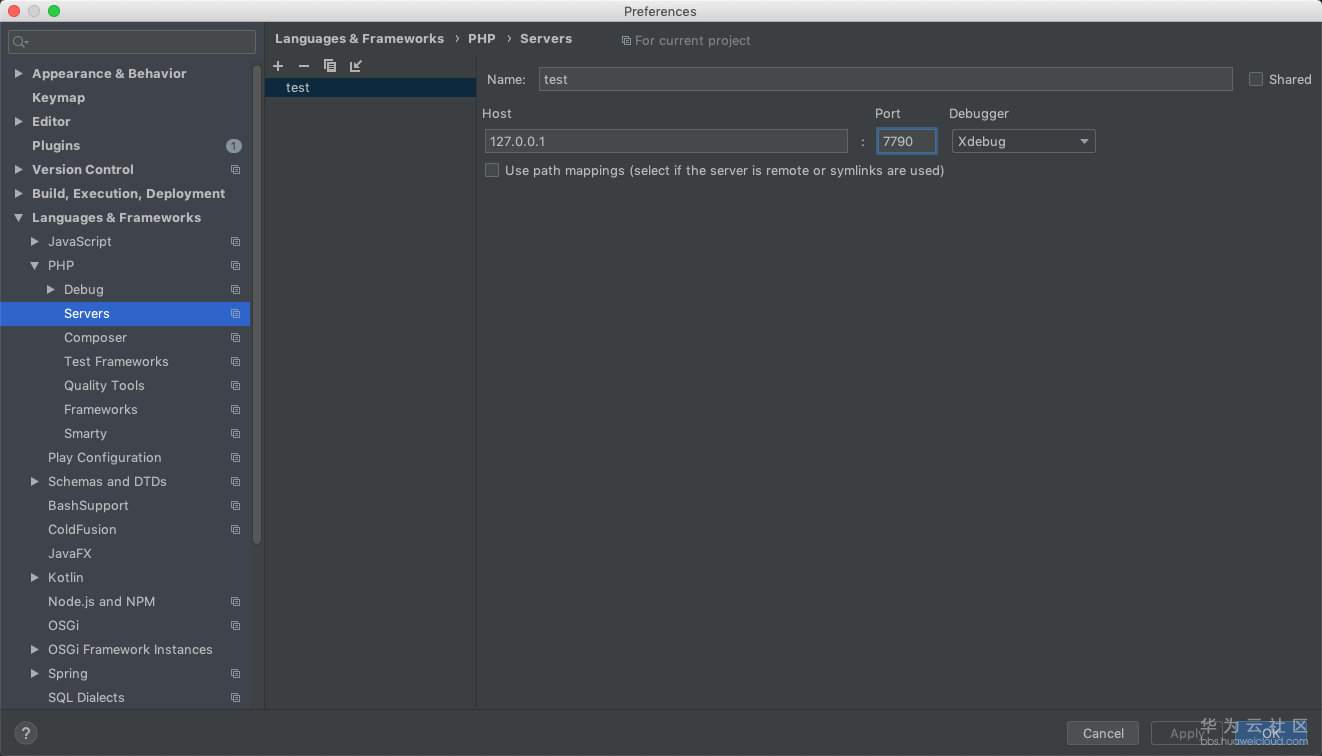Click the project-level icon beside BashSupport
Viewport: 1322px width, 756px height.
click(235, 506)
